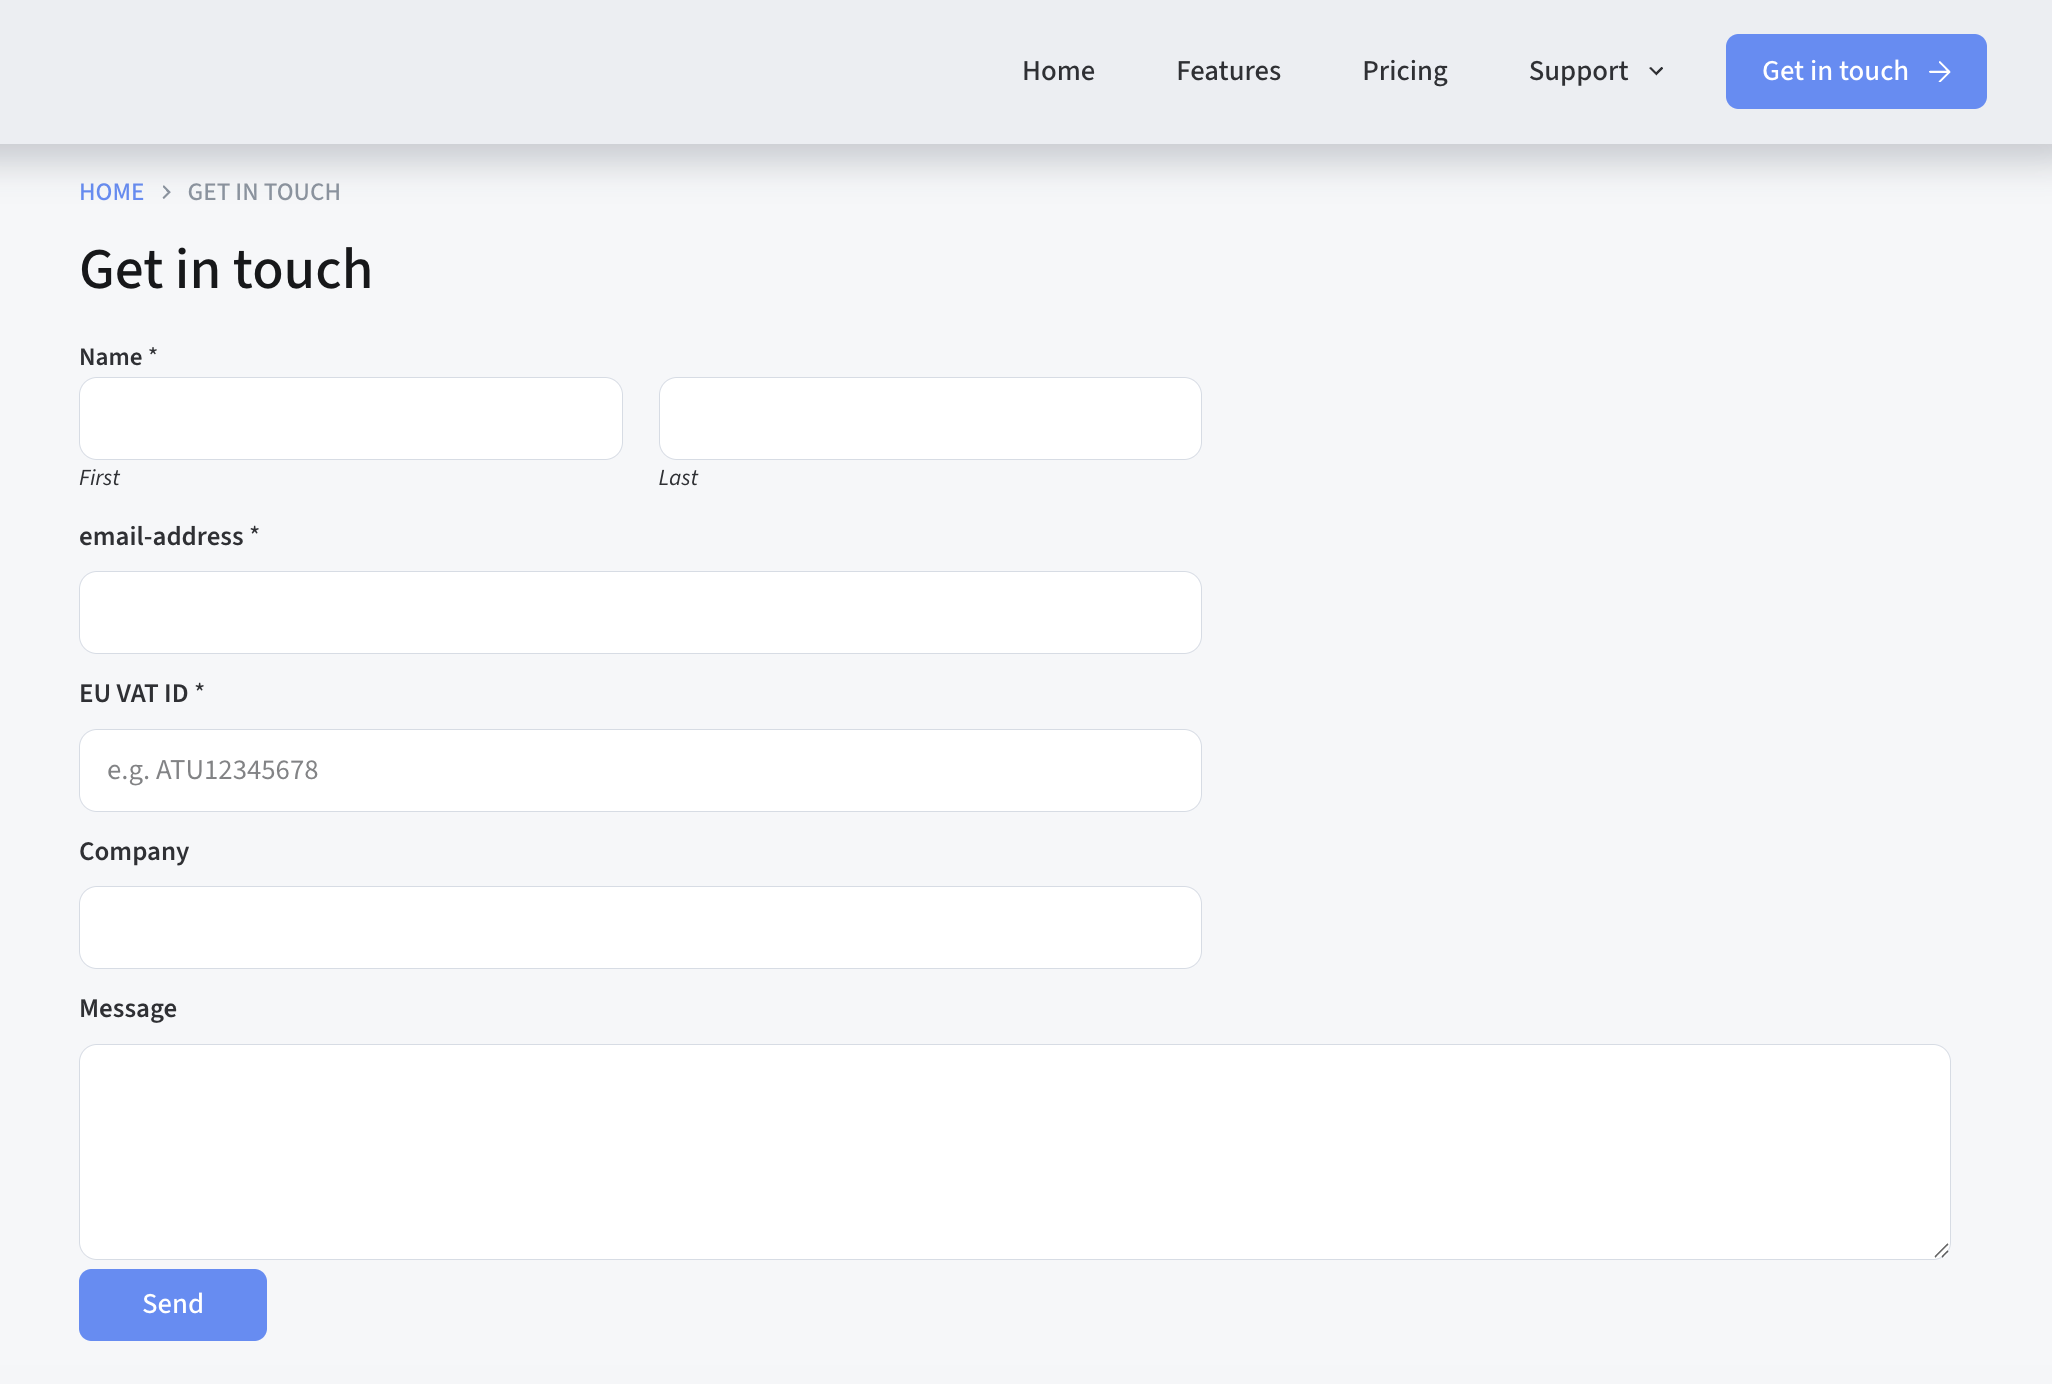Click the breadcrumb separator chevron
The image size is (2052, 1384).
[x=166, y=191]
